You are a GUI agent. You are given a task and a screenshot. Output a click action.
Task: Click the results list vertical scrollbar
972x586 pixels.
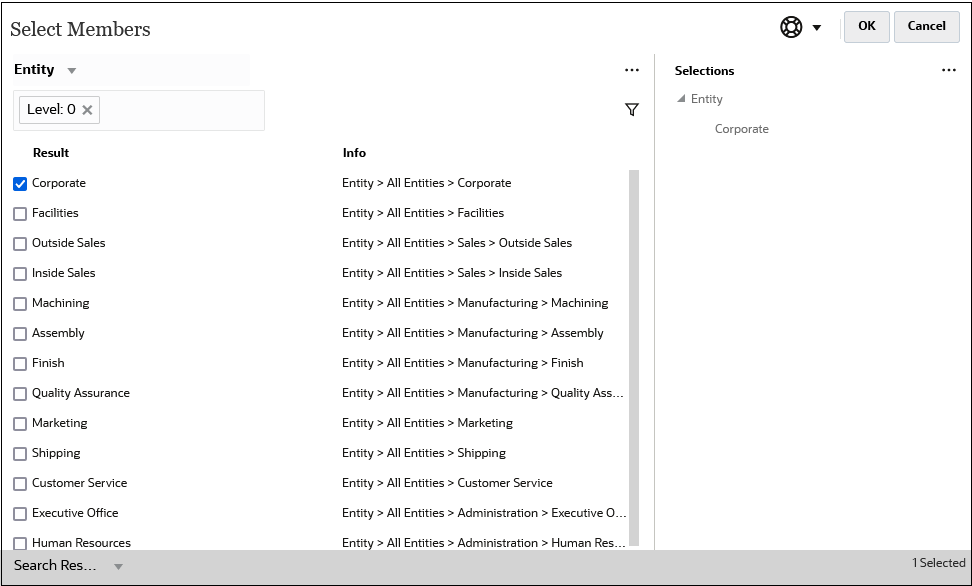(634, 358)
